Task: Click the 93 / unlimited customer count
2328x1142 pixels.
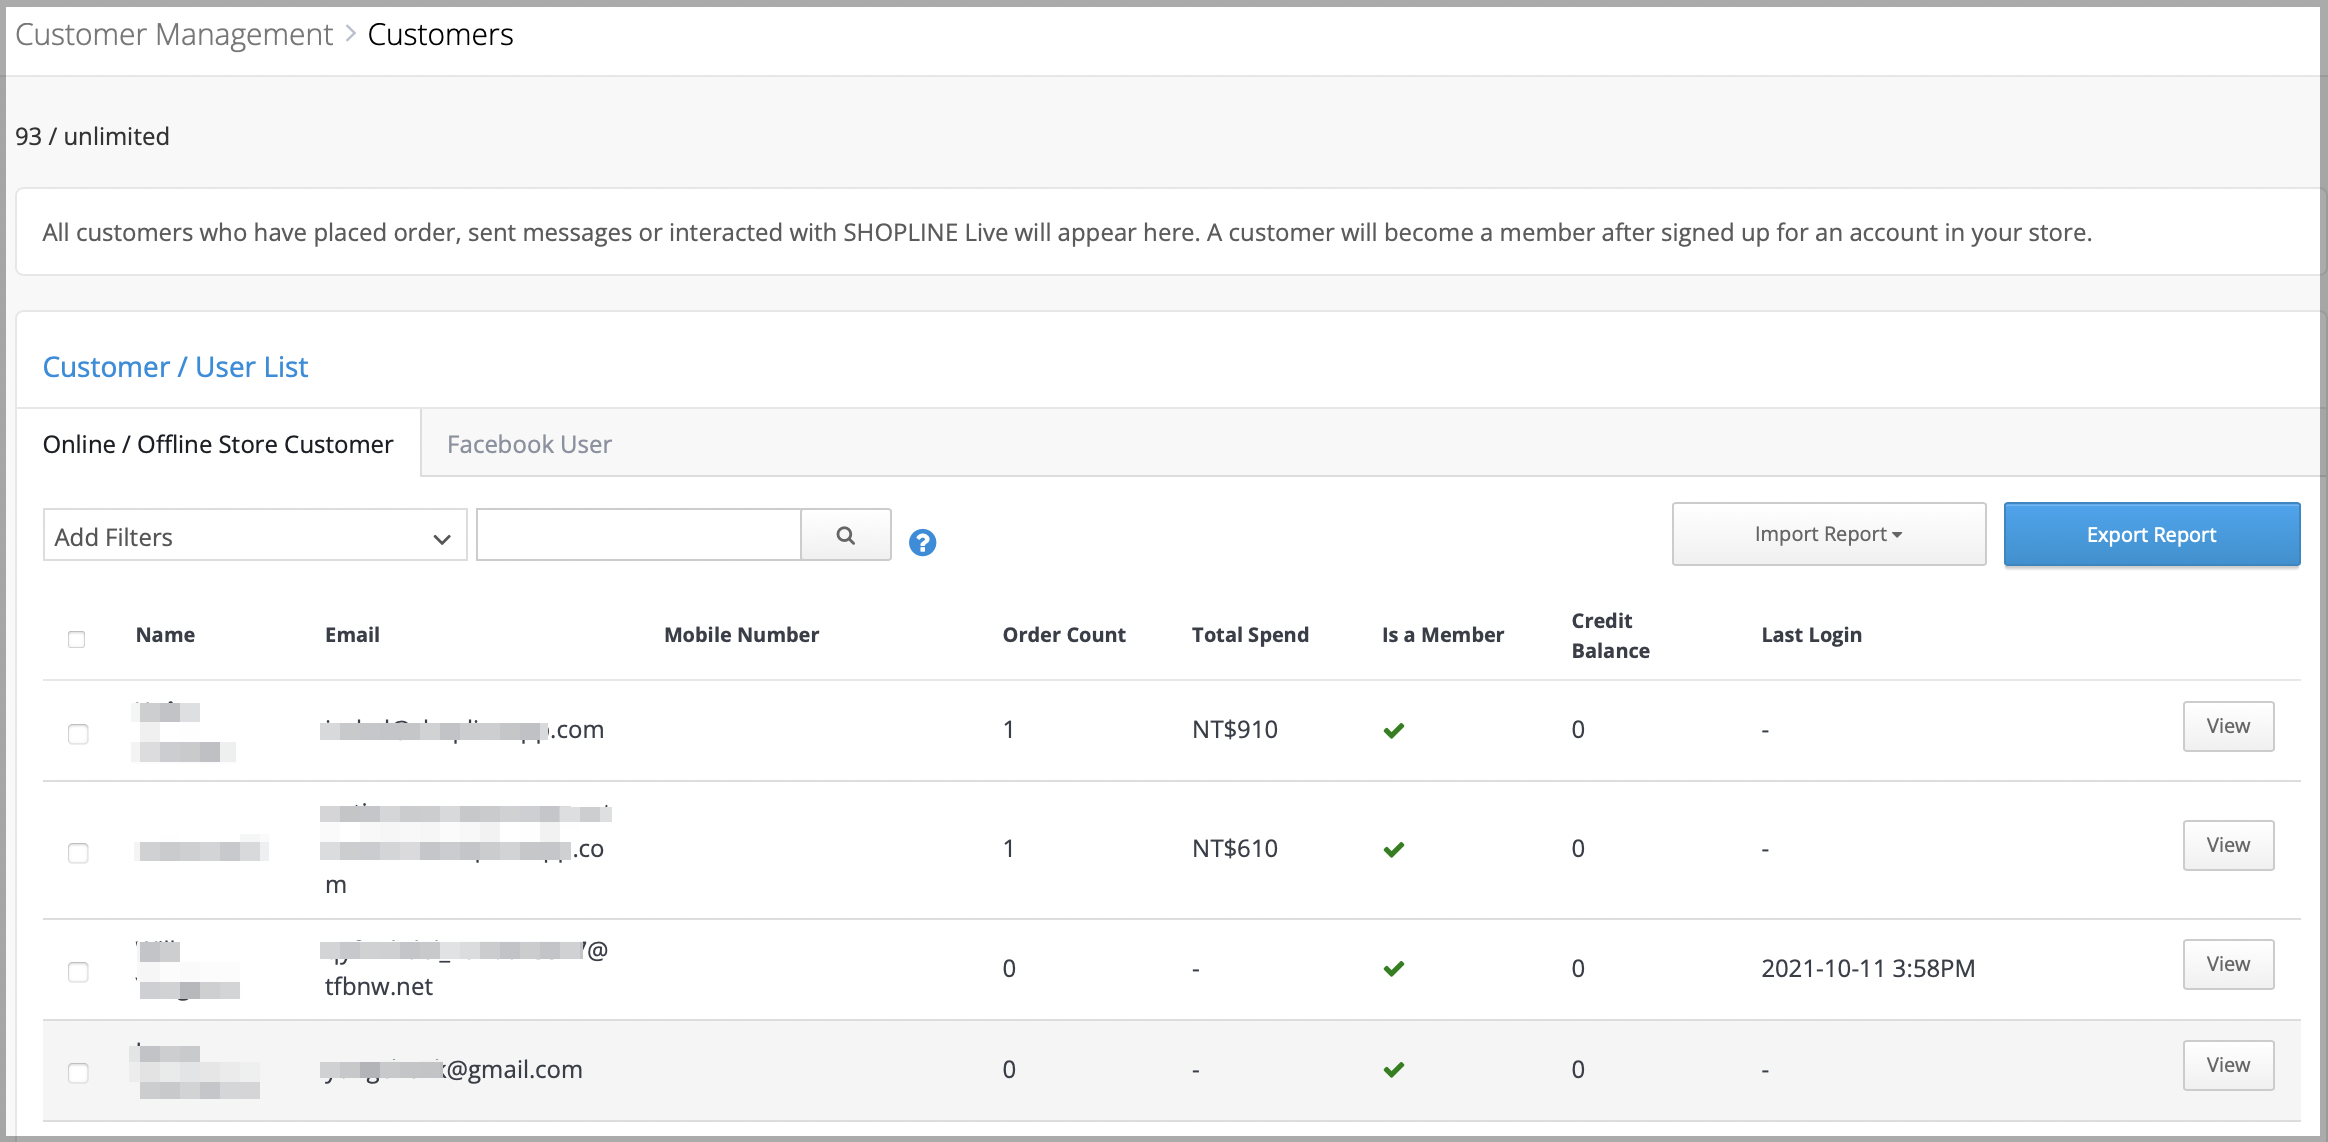Action: (x=92, y=136)
